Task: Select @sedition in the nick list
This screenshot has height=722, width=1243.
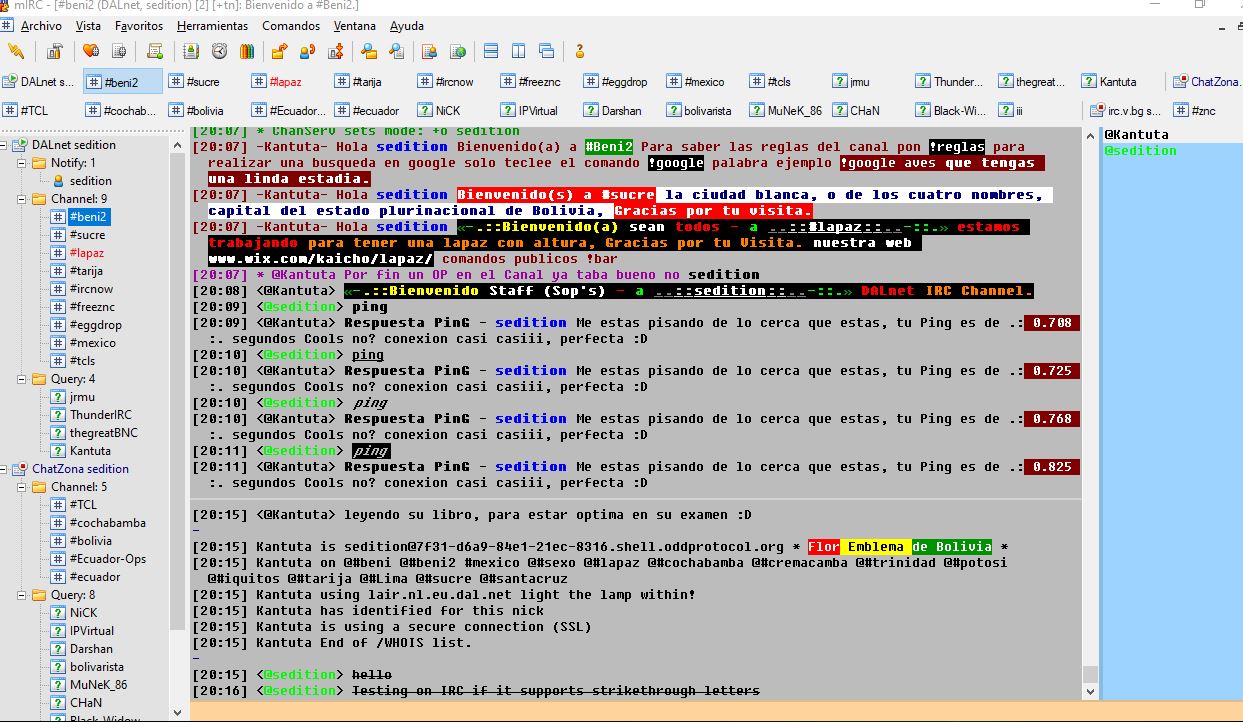Action: pyautogui.click(x=1140, y=151)
